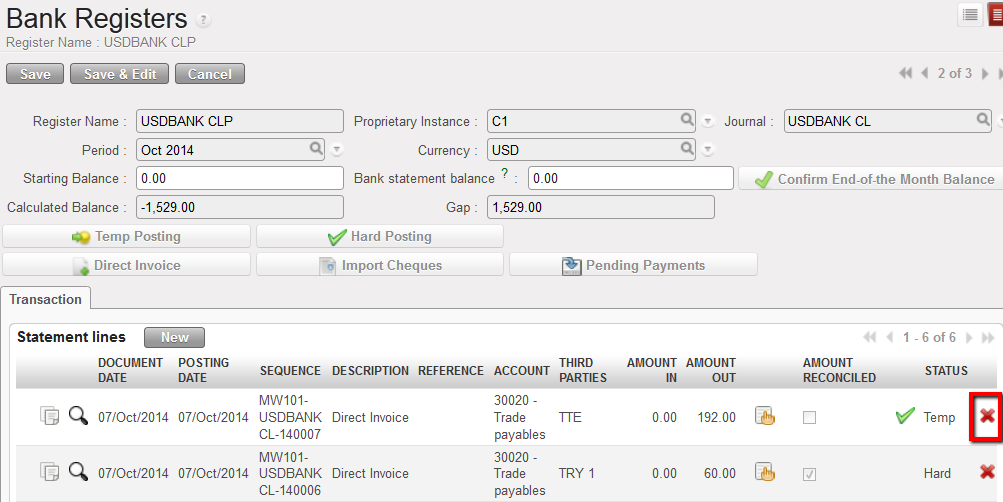Click New statement line button
The height and width of the screenshot is (502, 1003).
click(174, 337)
